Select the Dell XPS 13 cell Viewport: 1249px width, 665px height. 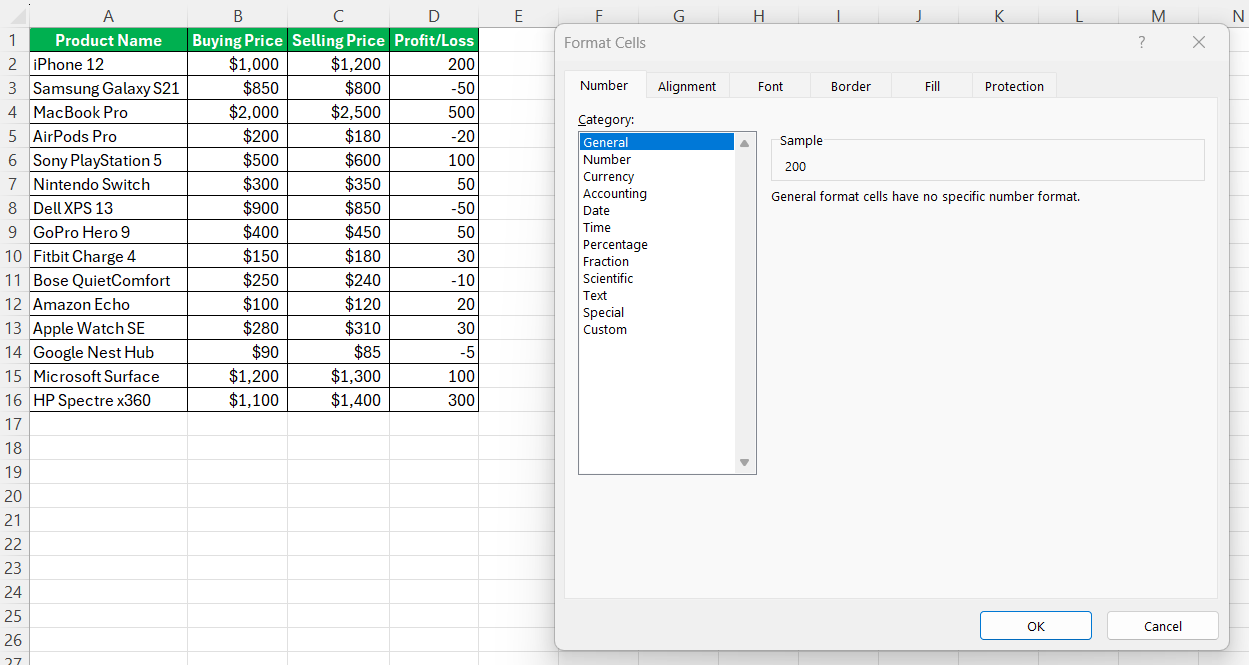(x=108, y=208)
